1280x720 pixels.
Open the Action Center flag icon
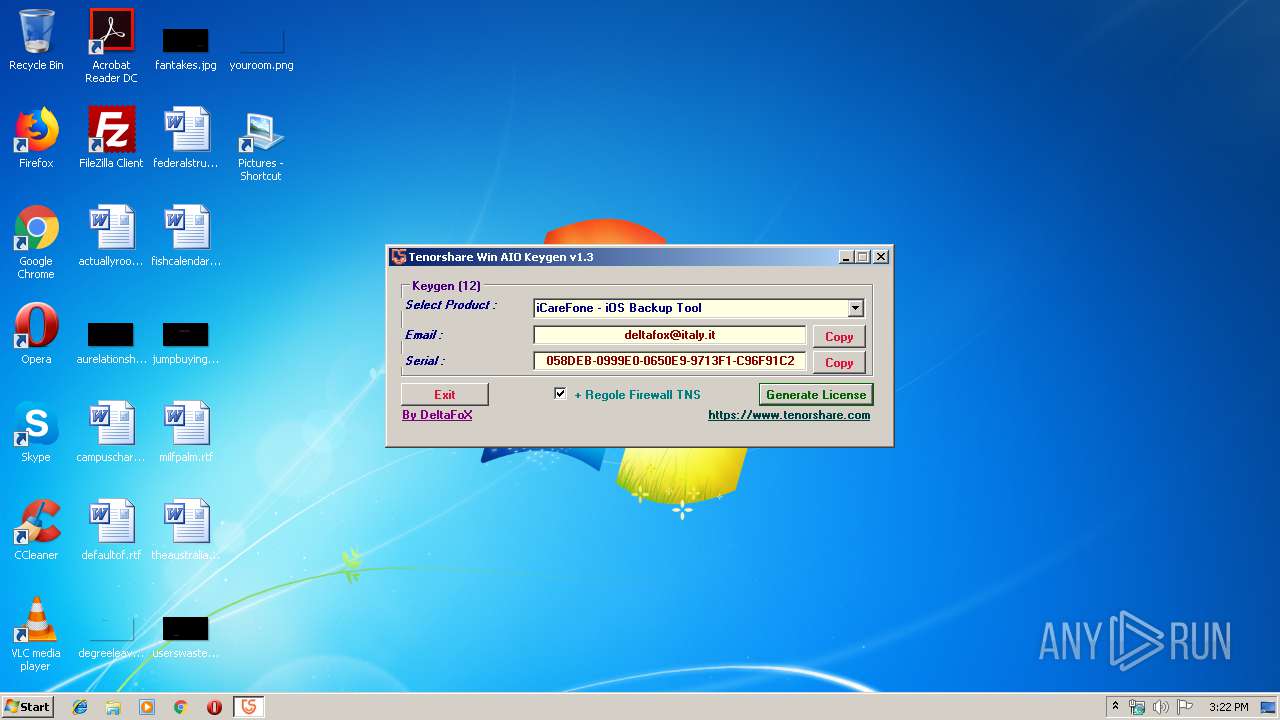point(1184,707)
